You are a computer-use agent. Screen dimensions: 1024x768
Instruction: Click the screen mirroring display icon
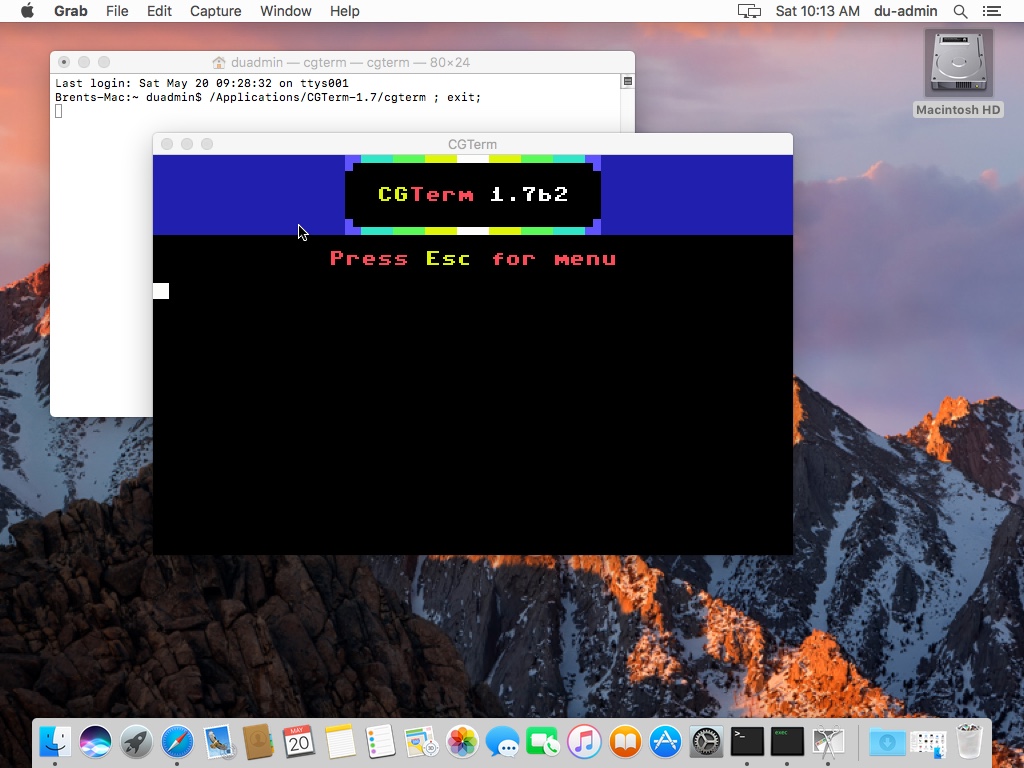(x=749, y=11)
